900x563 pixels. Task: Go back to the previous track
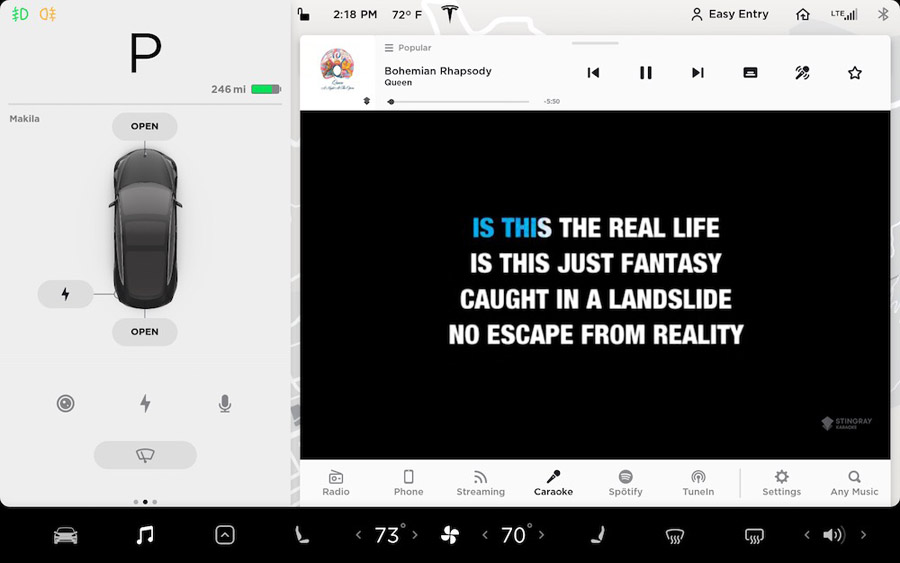pos(593,73)
